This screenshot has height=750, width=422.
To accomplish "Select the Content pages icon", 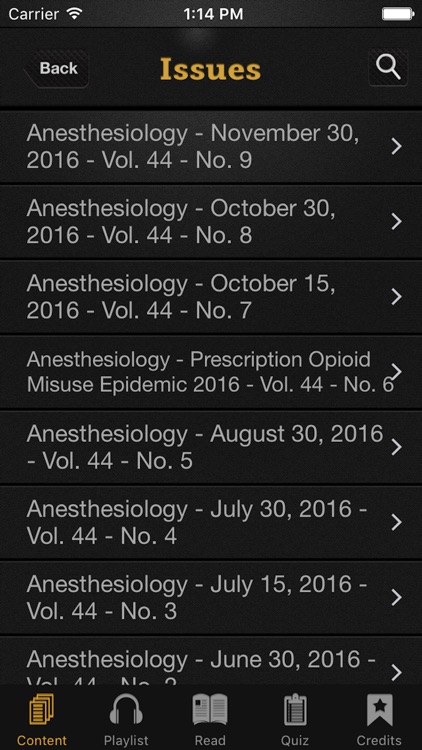I will pos(42,710).
